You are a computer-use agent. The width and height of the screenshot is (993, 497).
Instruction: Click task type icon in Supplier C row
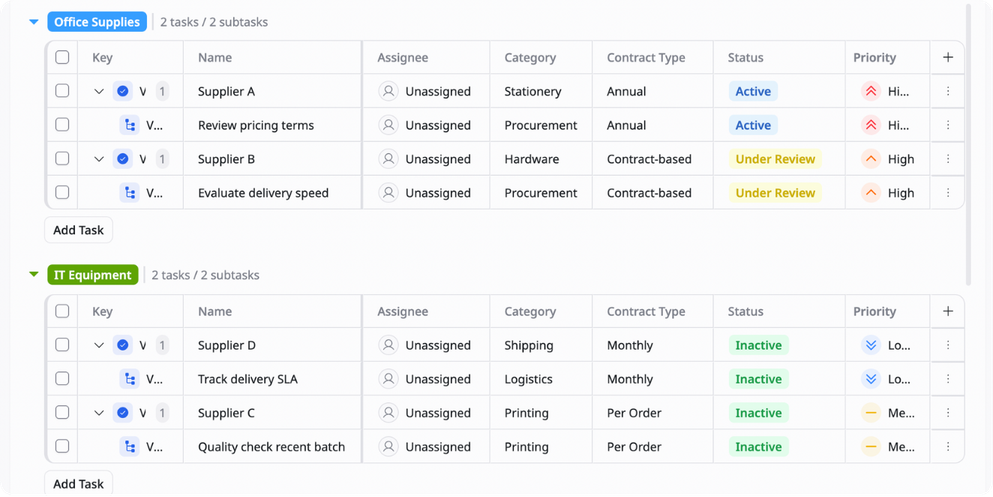123,413
